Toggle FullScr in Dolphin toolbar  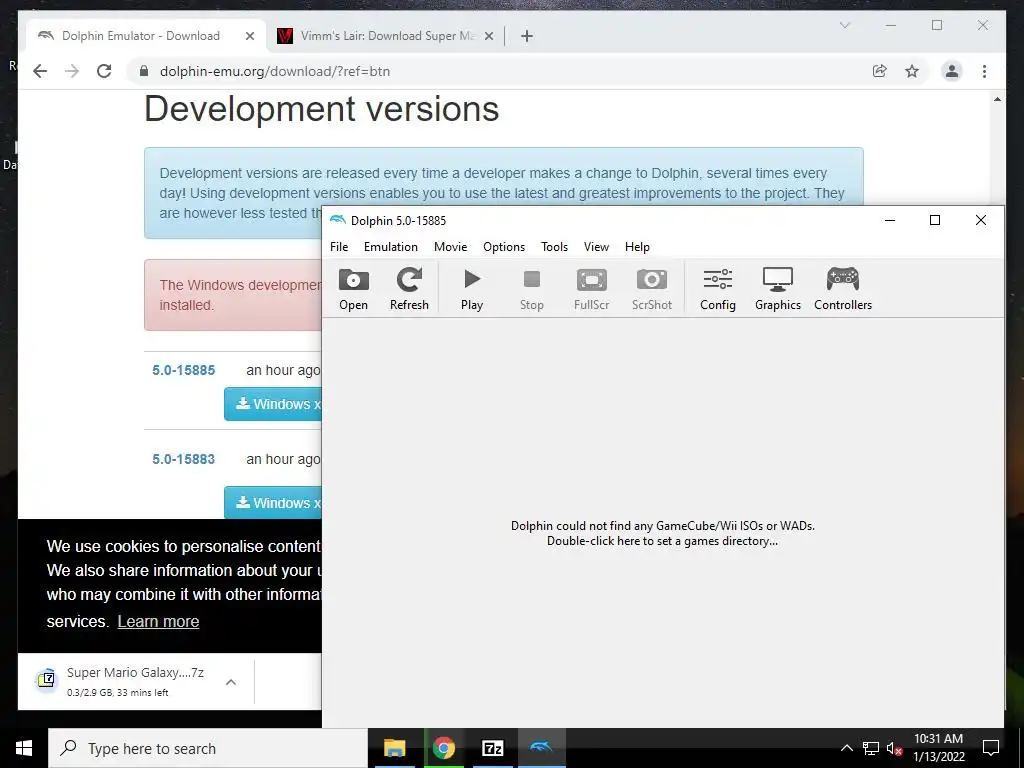(x=592, y=289)
